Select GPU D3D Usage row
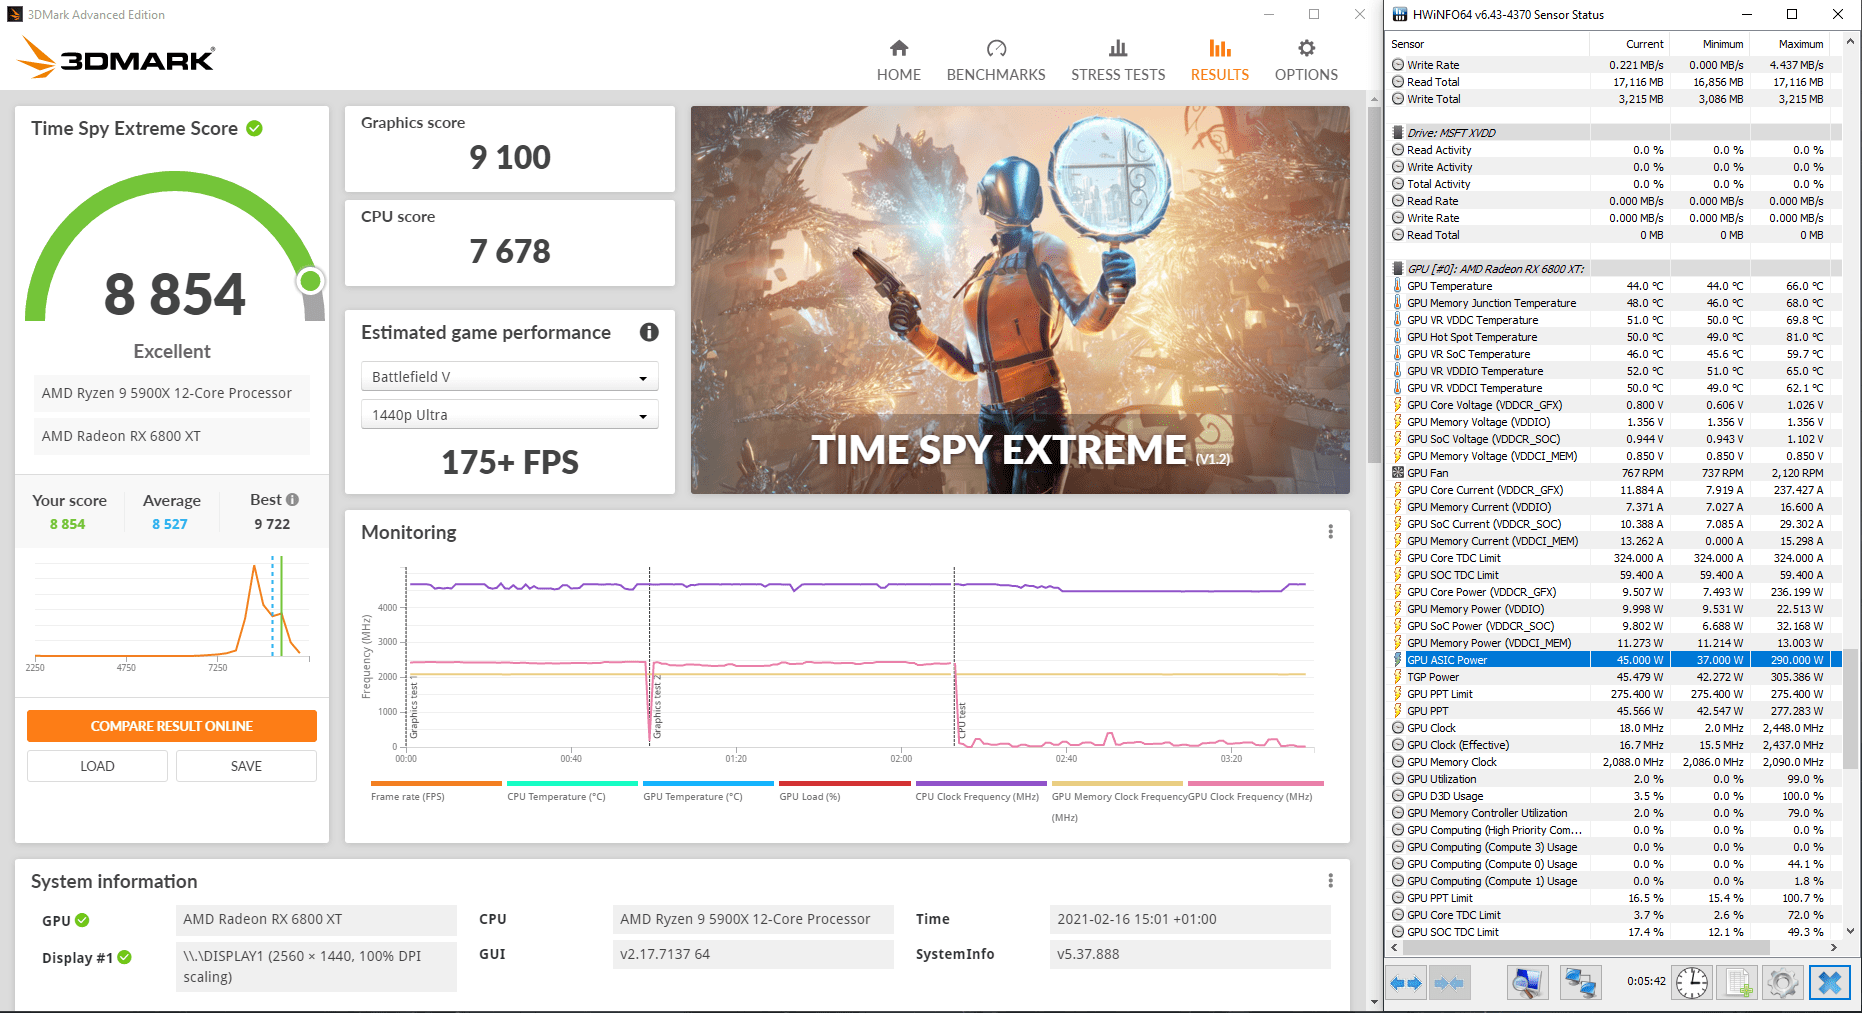 click(x=1614, y=796)
